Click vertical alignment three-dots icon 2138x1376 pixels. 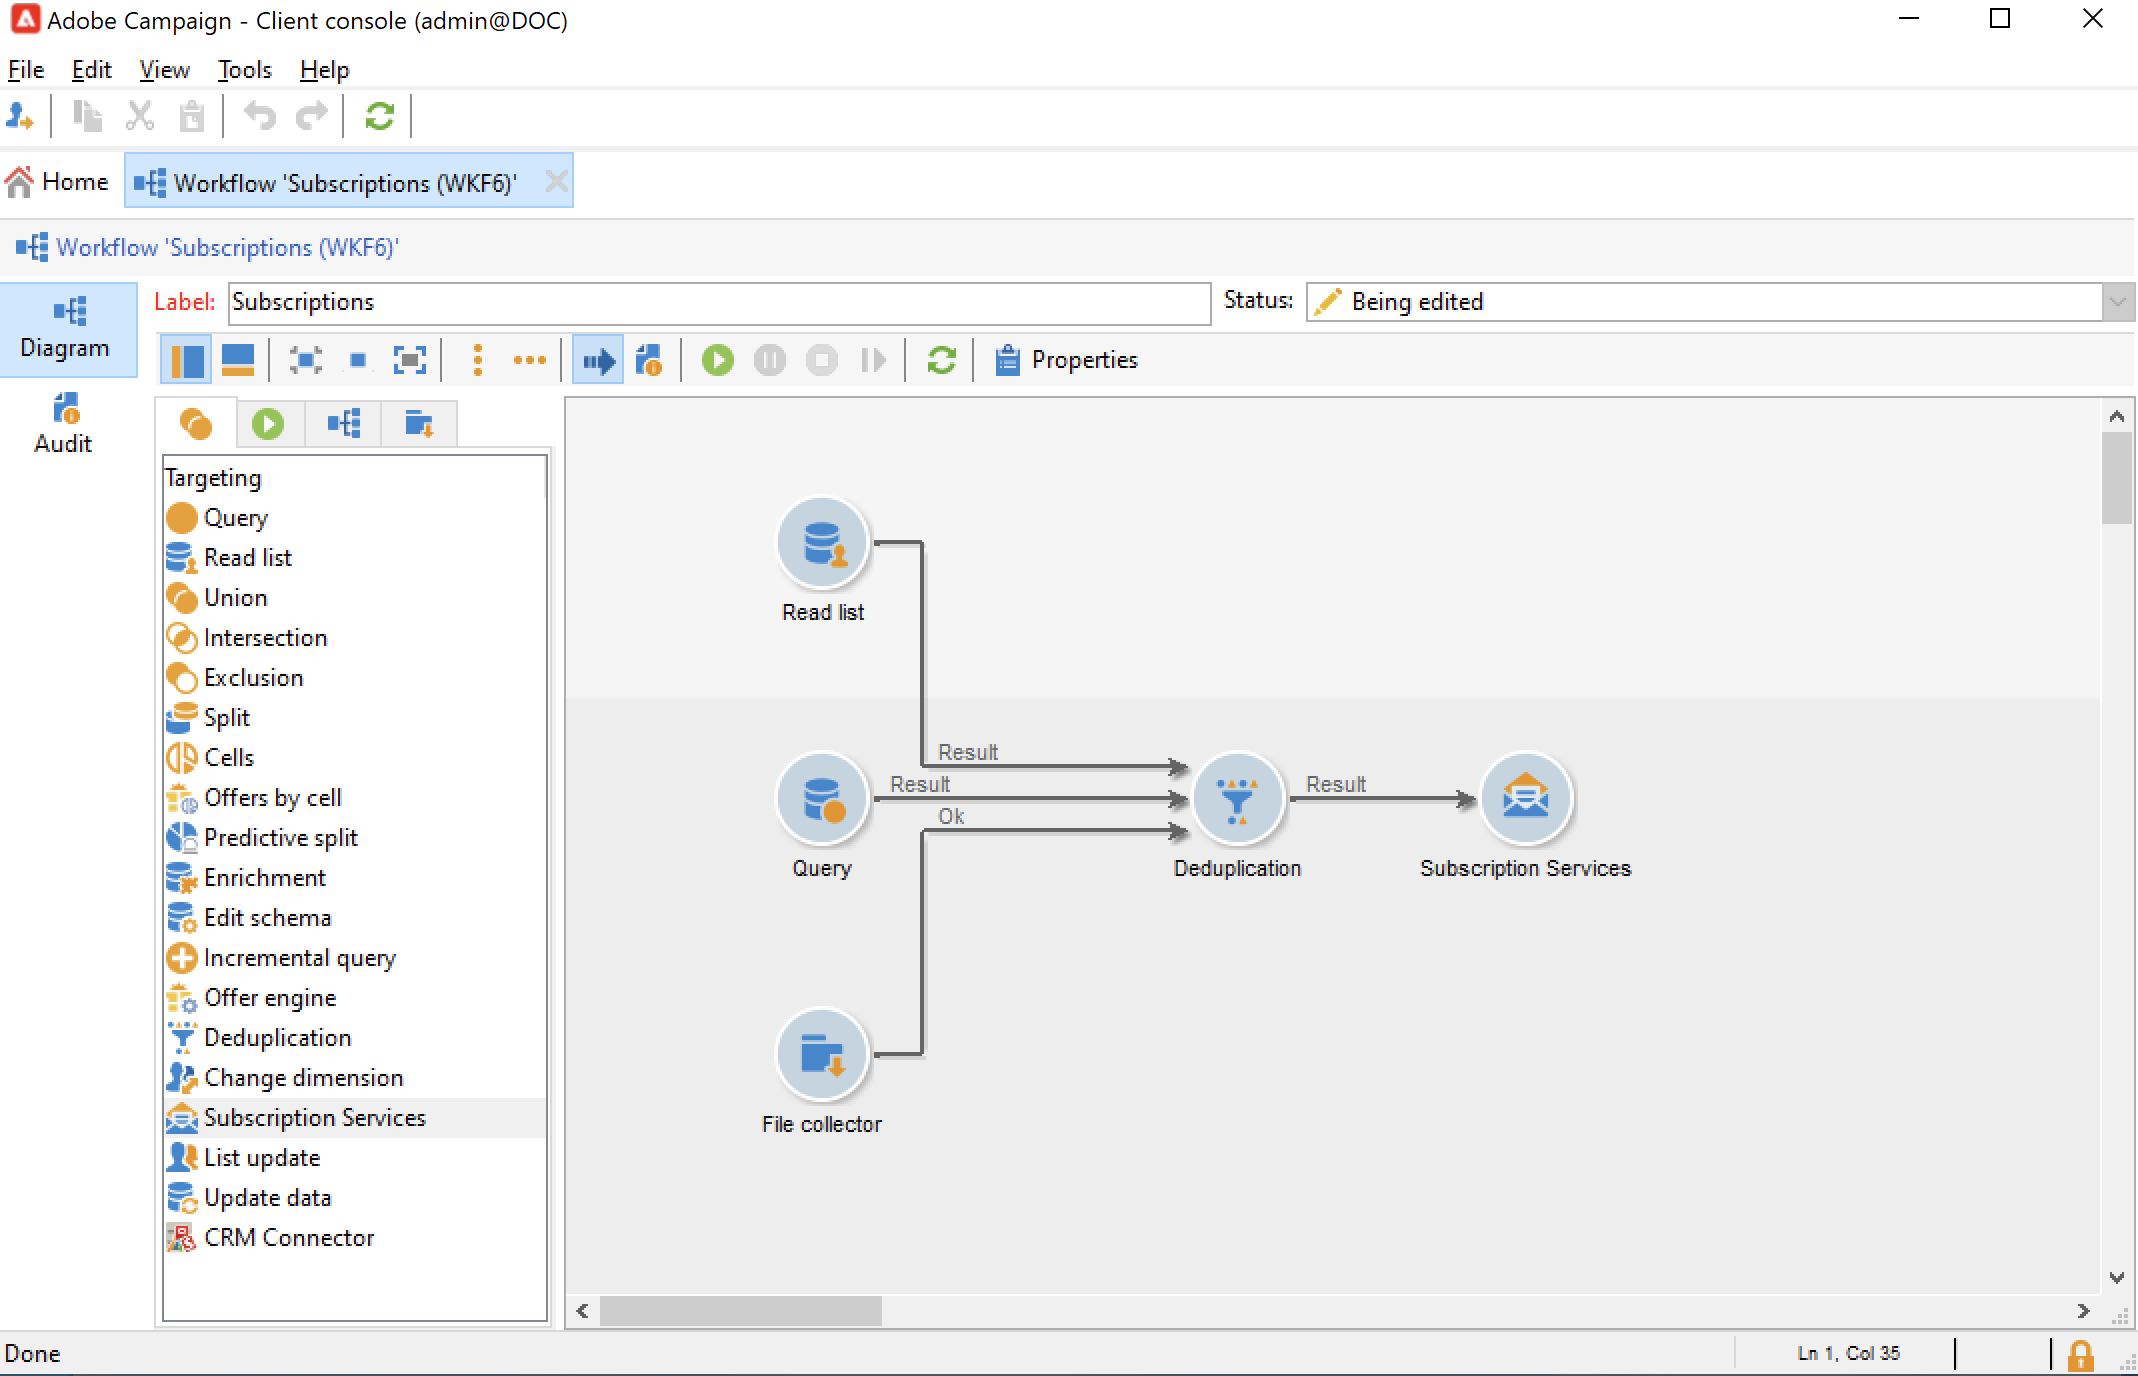pos(478,360)
